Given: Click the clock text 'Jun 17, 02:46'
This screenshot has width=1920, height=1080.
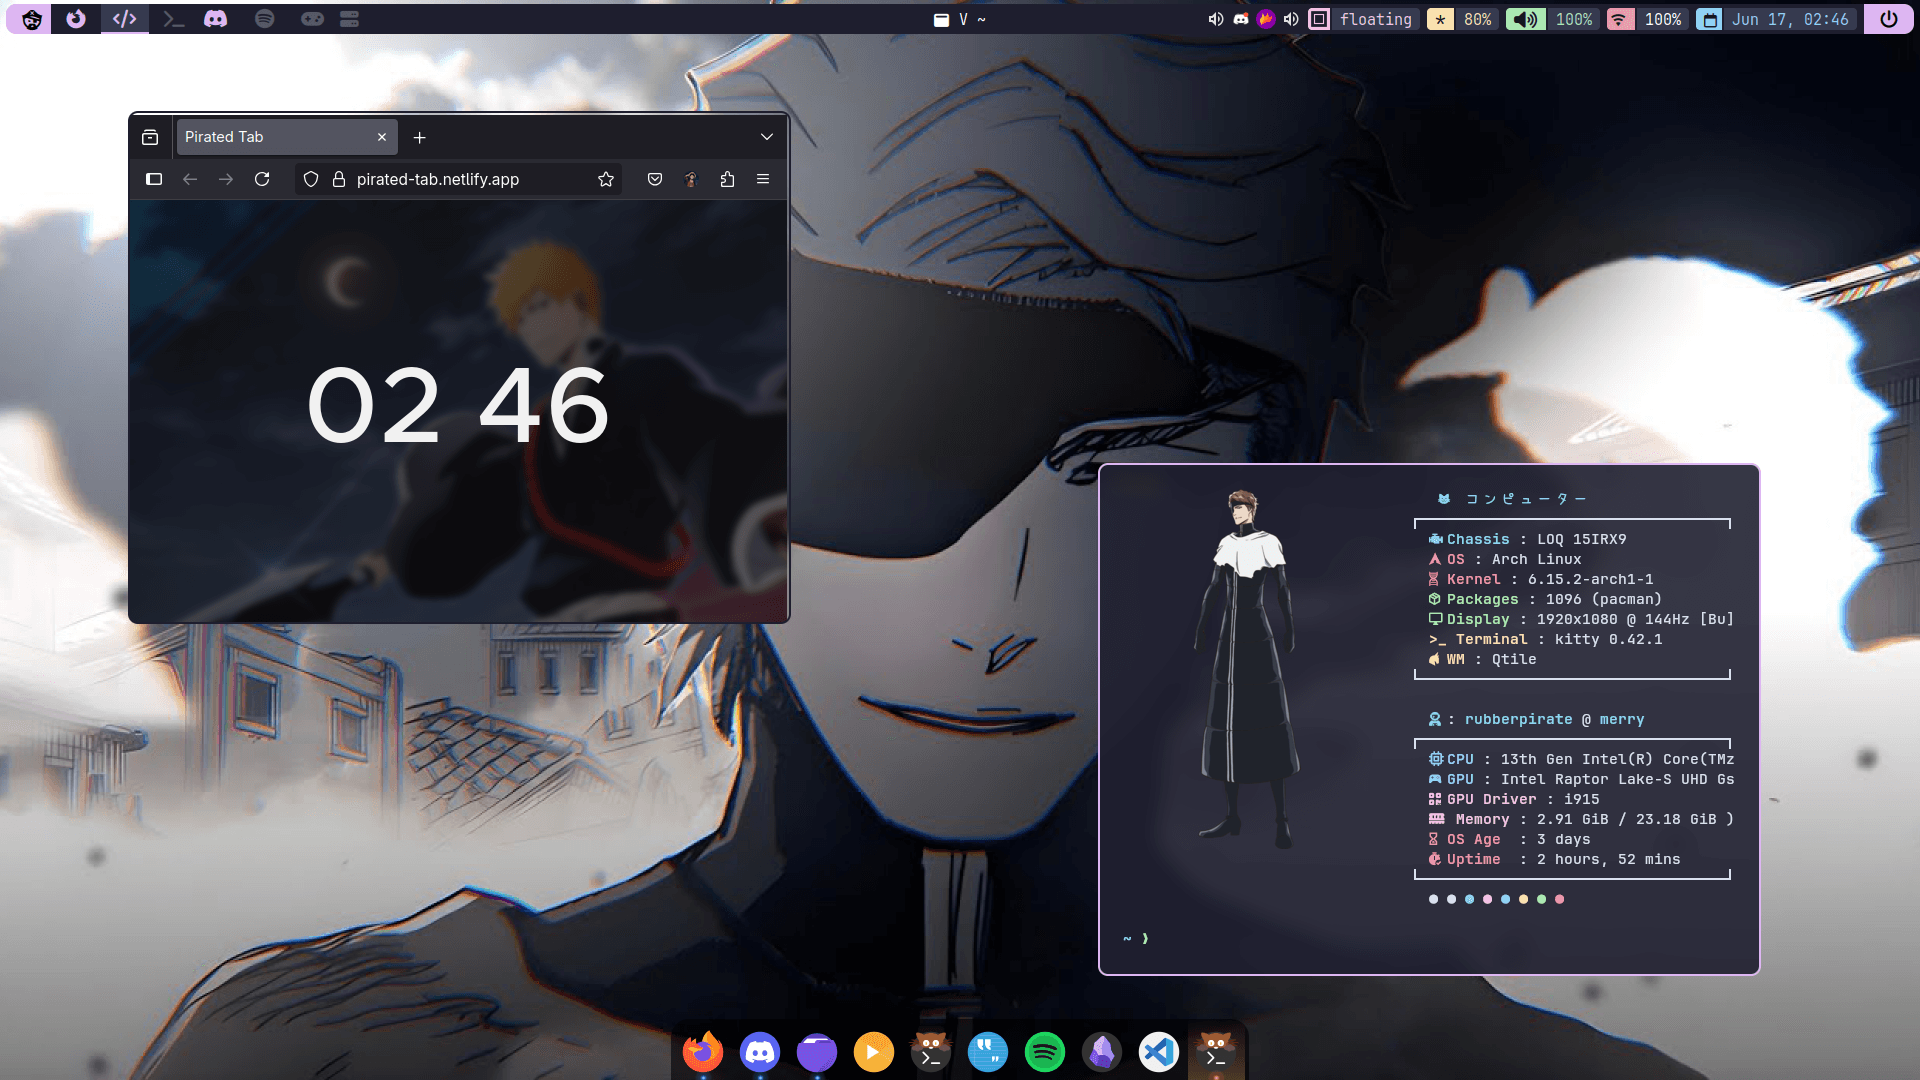Looking at the screenshot, I should coord(1790,19).
